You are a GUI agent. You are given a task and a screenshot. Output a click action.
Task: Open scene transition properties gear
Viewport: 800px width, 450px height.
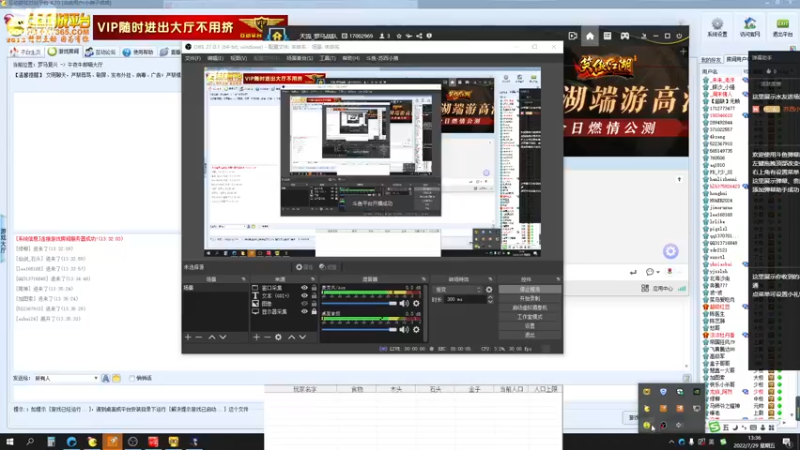click(x=489, y=290)
